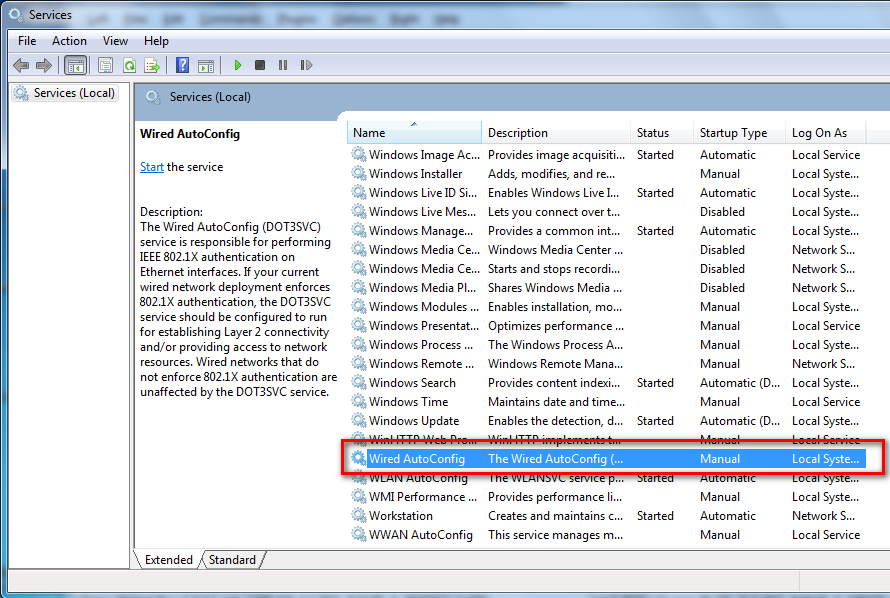Open the Help toolbar icon
The height and width of the screenshot is (598, 890).
pos(182,65)
